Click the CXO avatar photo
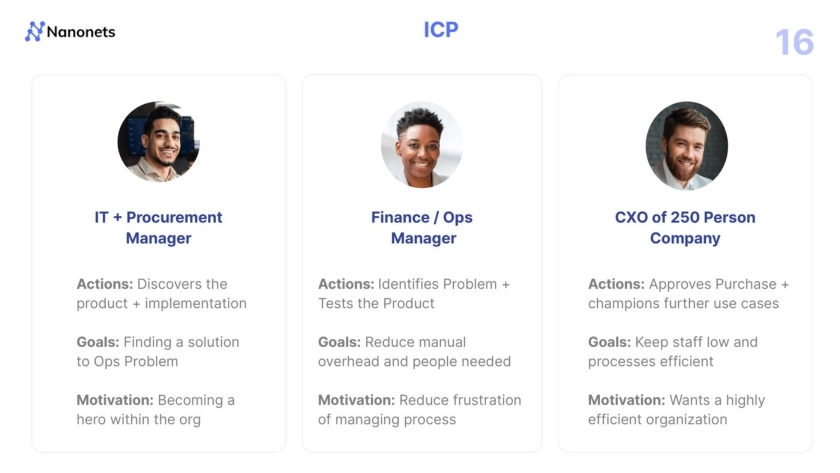 tap(685, 146)
